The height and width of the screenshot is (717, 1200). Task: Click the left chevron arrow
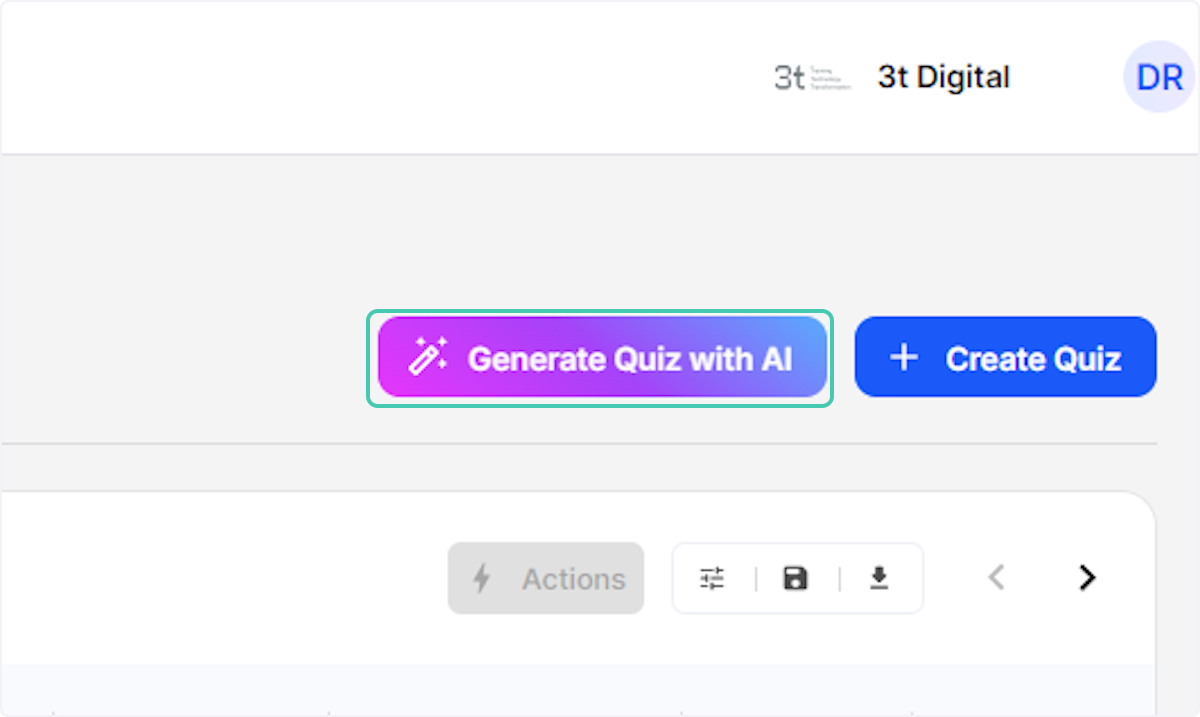(996, 578)
